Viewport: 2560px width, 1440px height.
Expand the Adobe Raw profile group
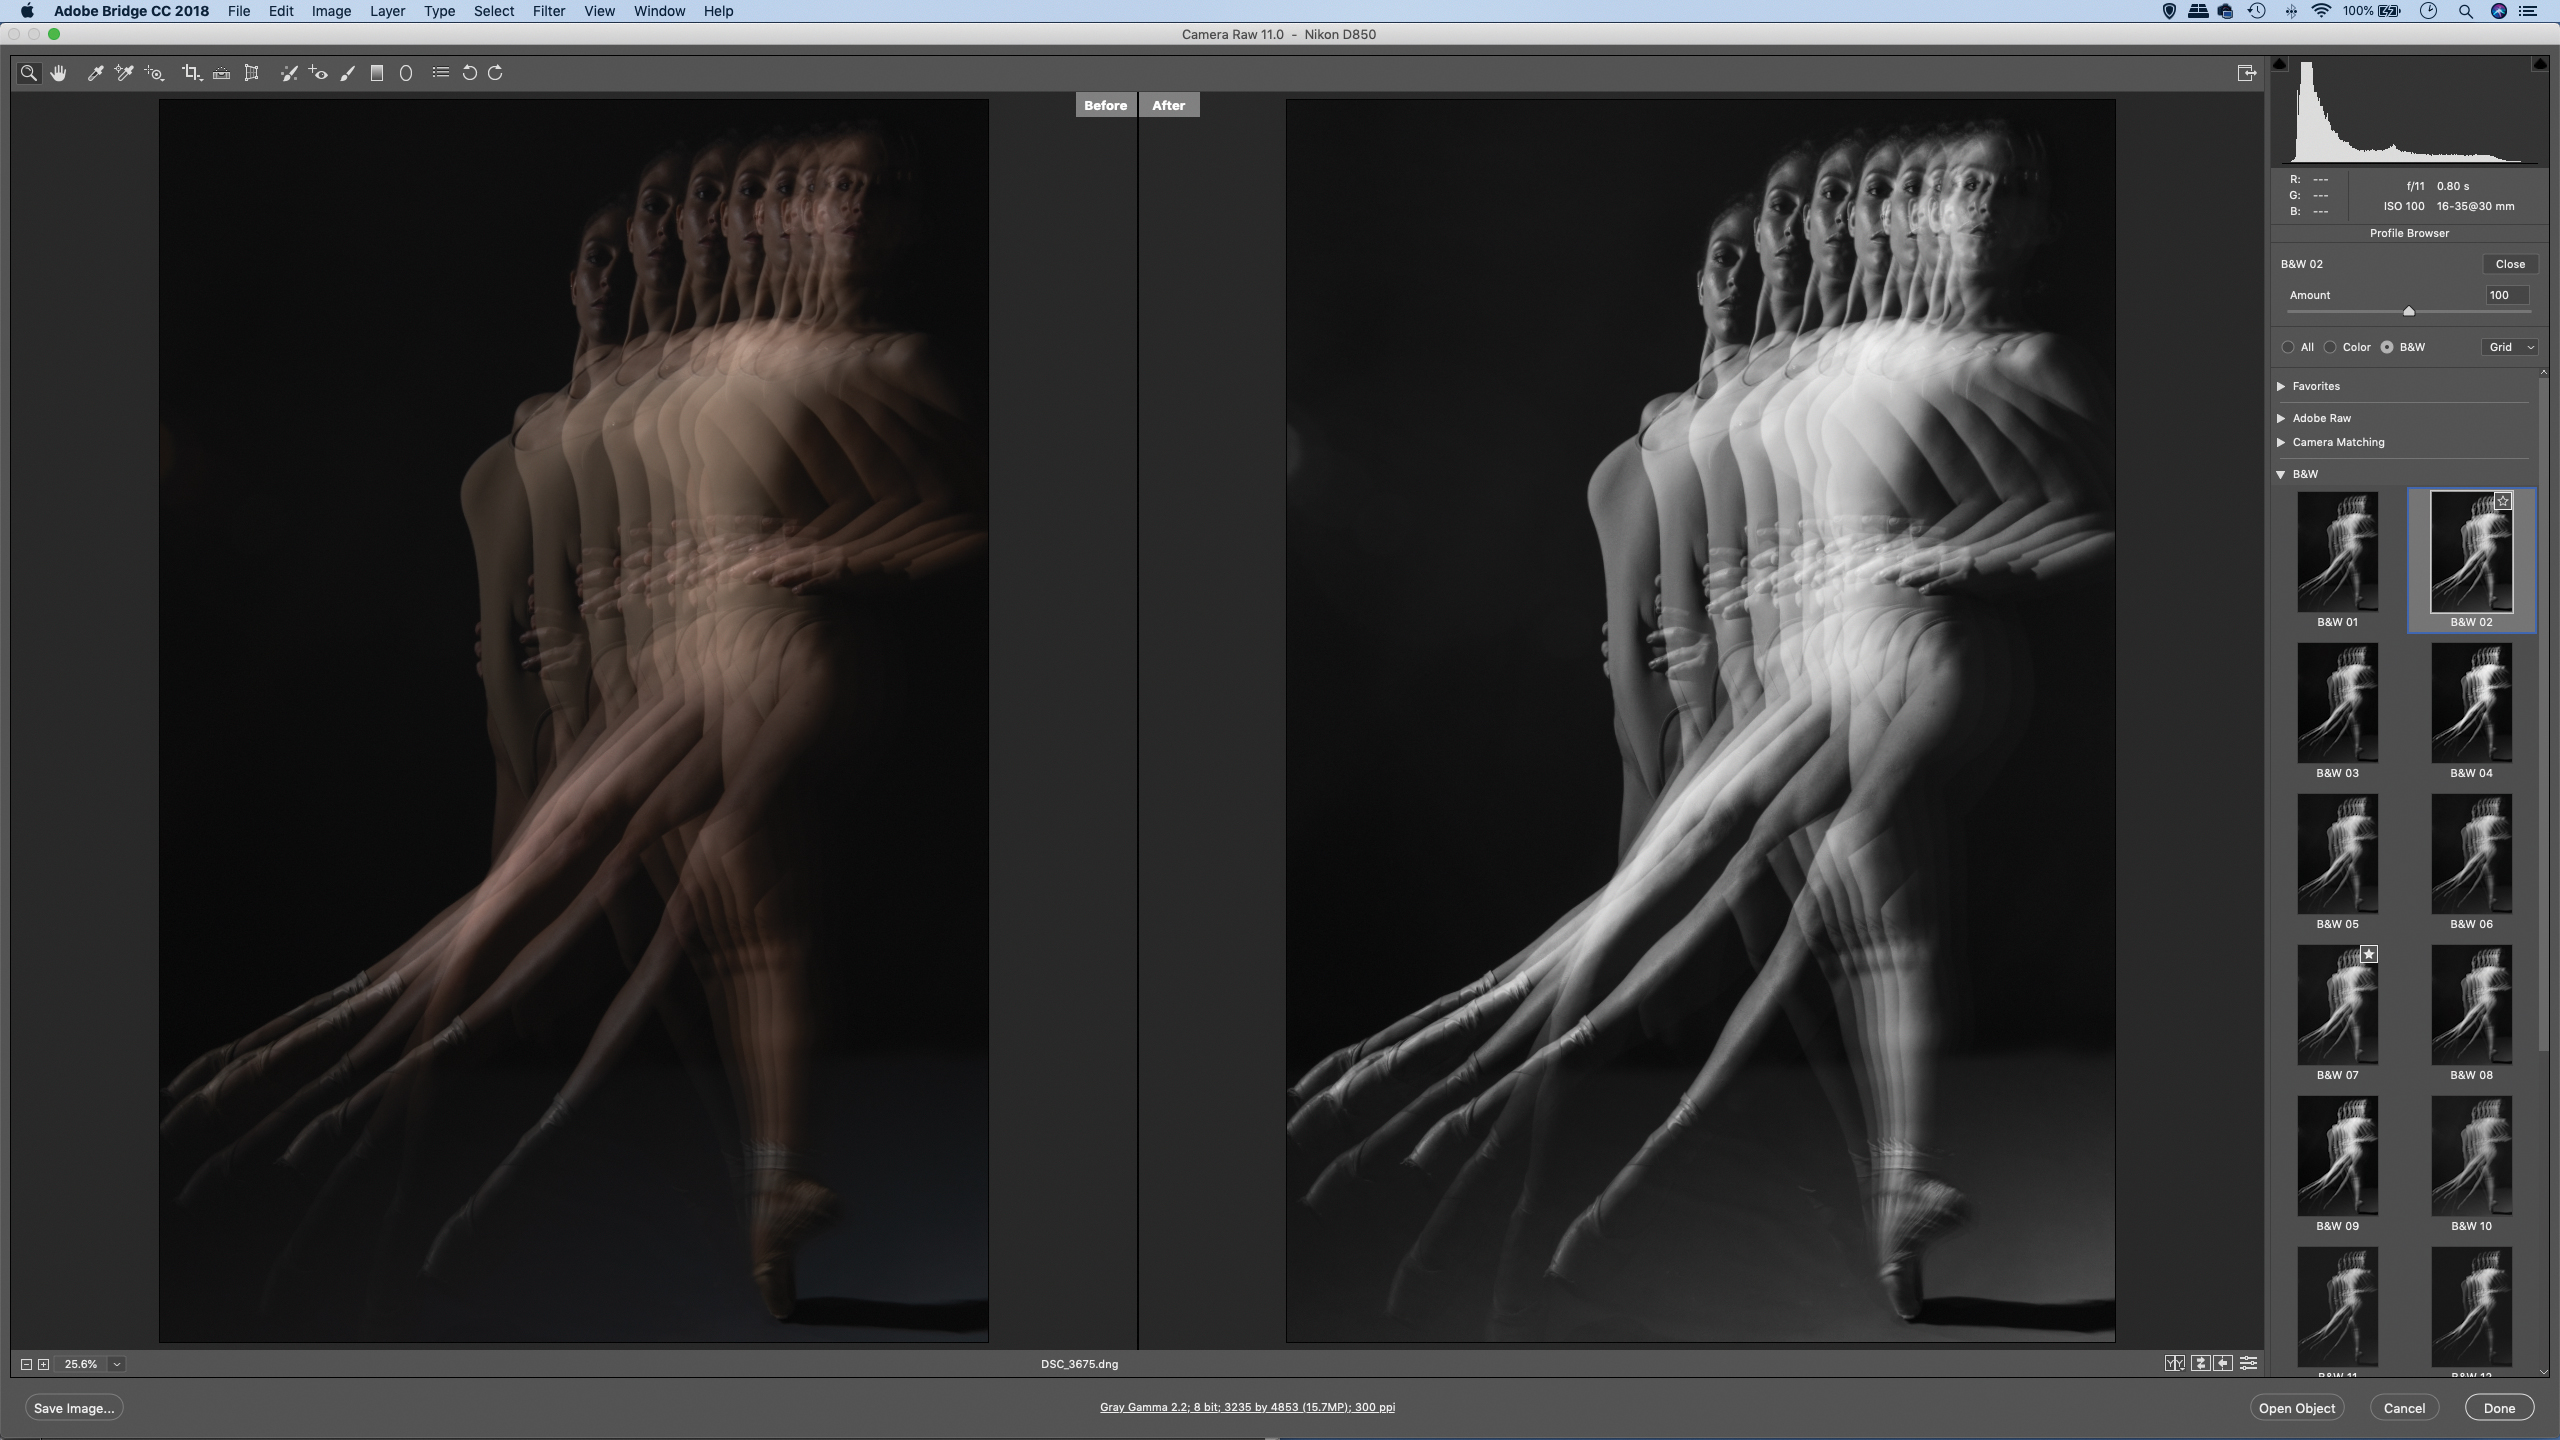coord(2281,418)
